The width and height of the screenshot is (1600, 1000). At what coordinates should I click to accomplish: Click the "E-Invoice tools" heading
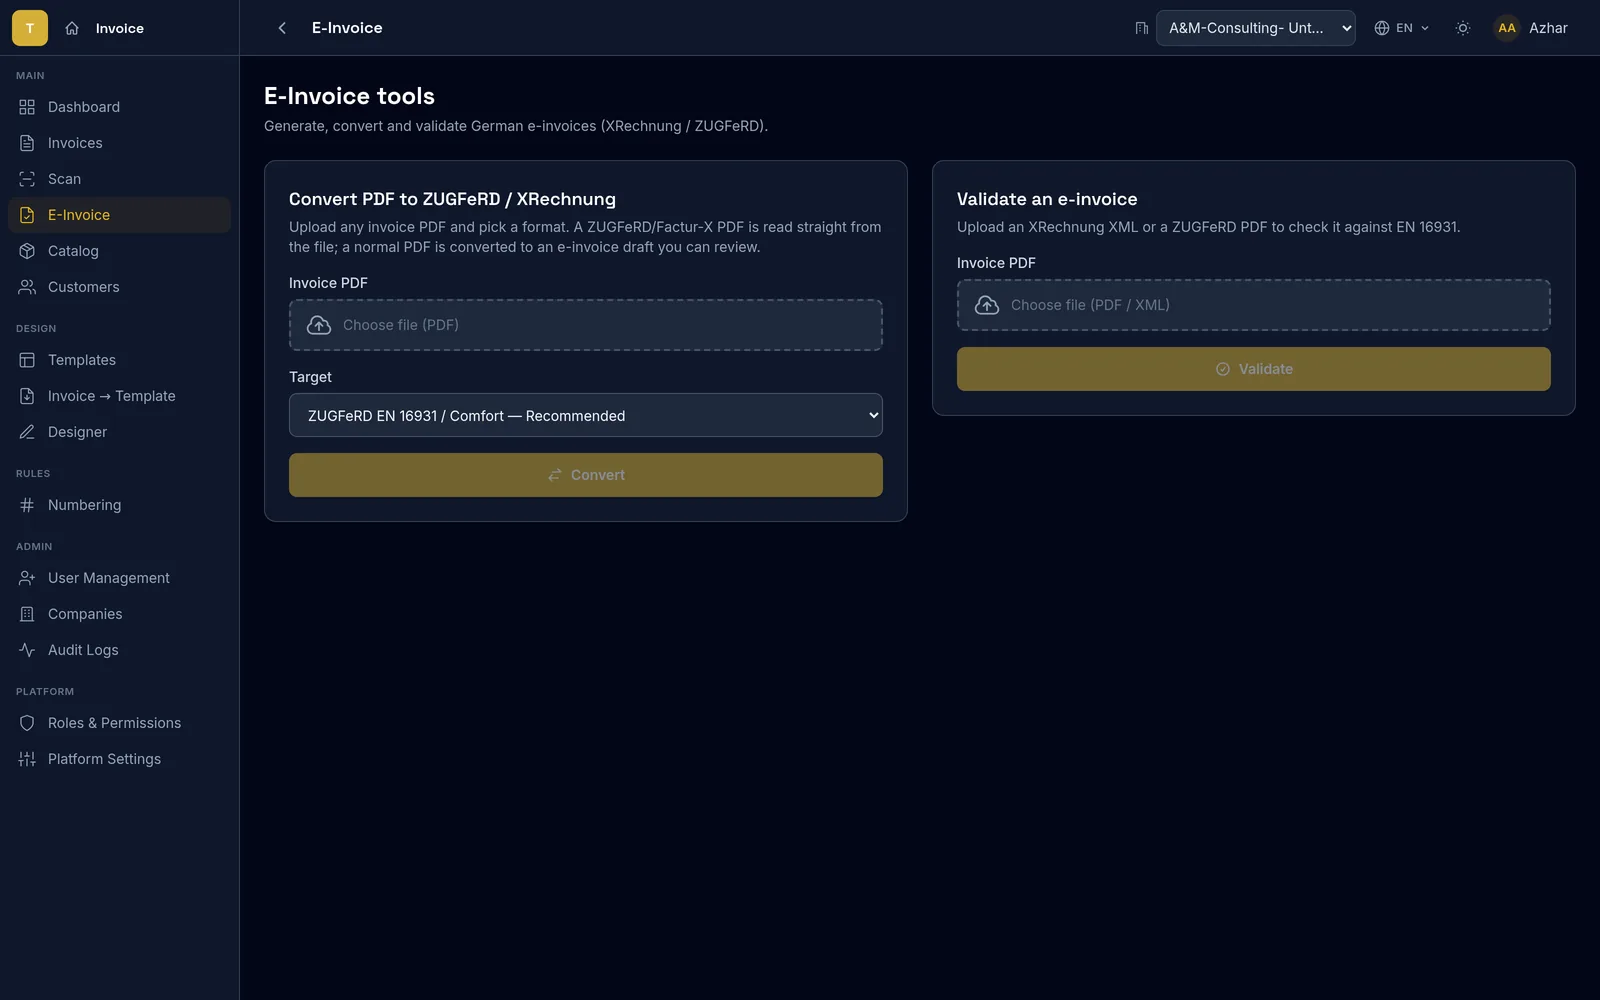point(349,96)
